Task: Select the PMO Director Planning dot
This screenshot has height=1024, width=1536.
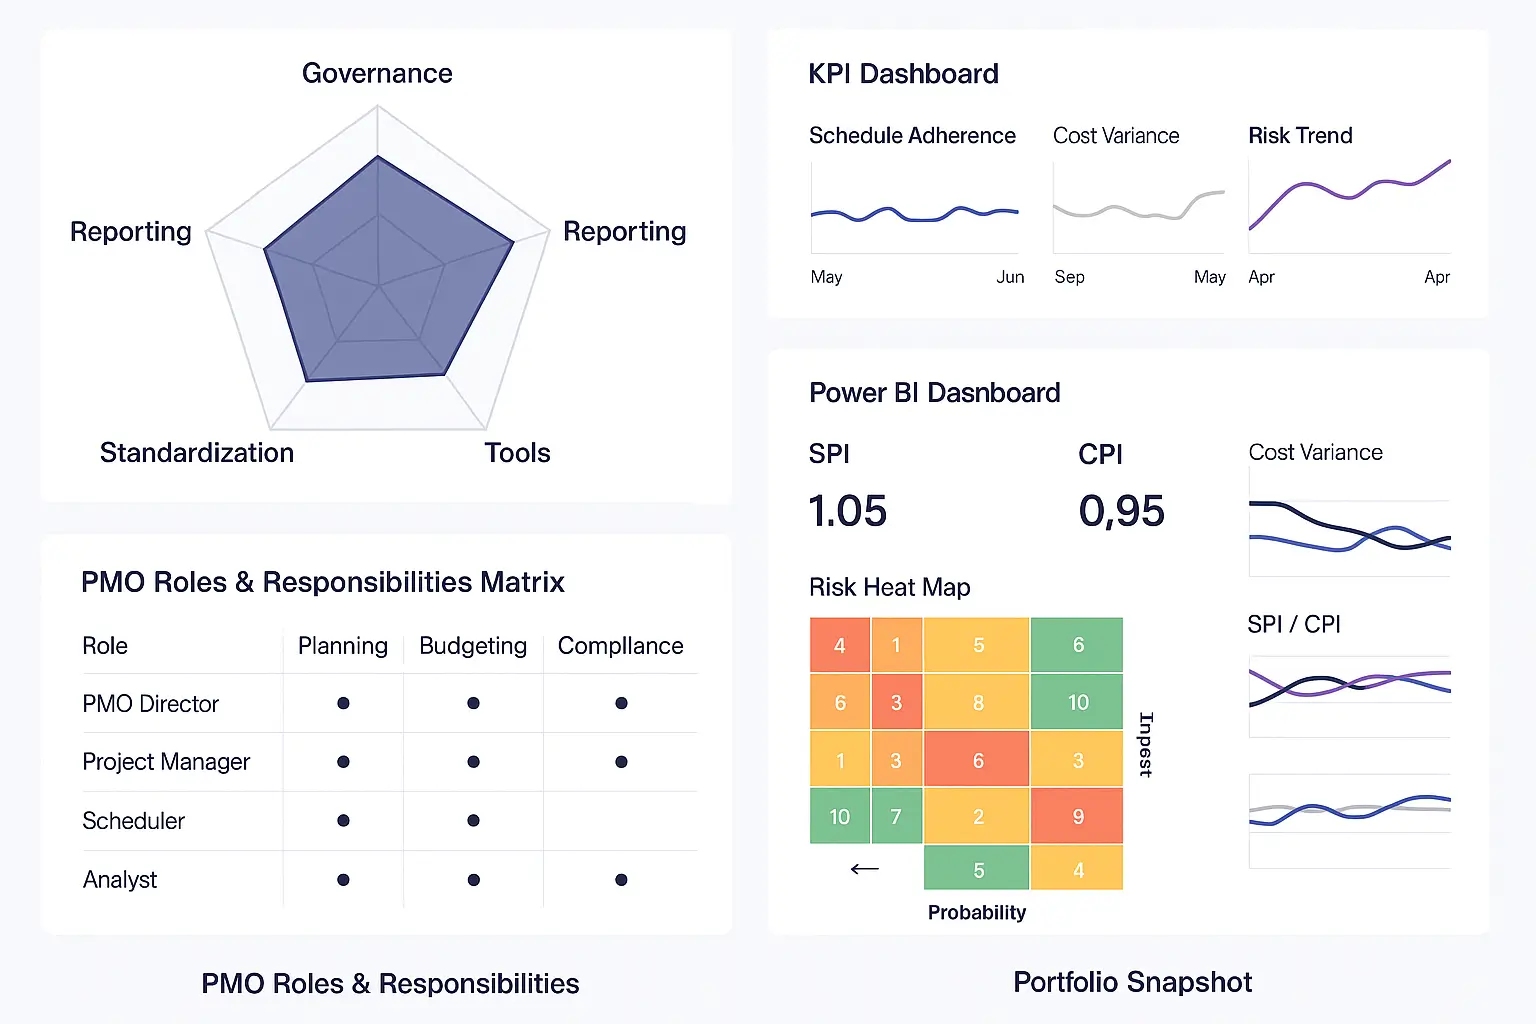Action: tap(343, 703)
